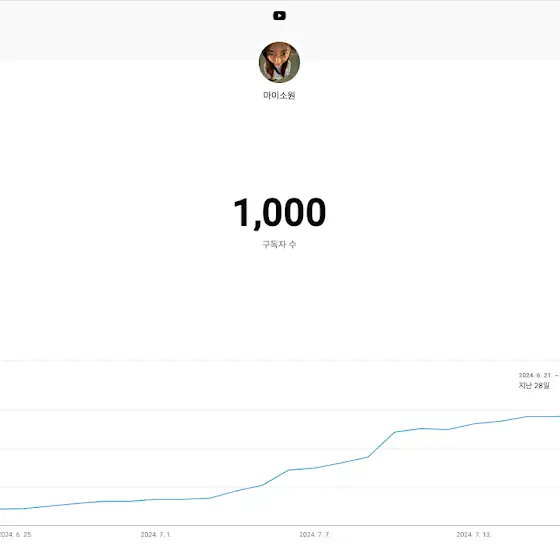Click the line's starting point at left edge

click(1, 509)
